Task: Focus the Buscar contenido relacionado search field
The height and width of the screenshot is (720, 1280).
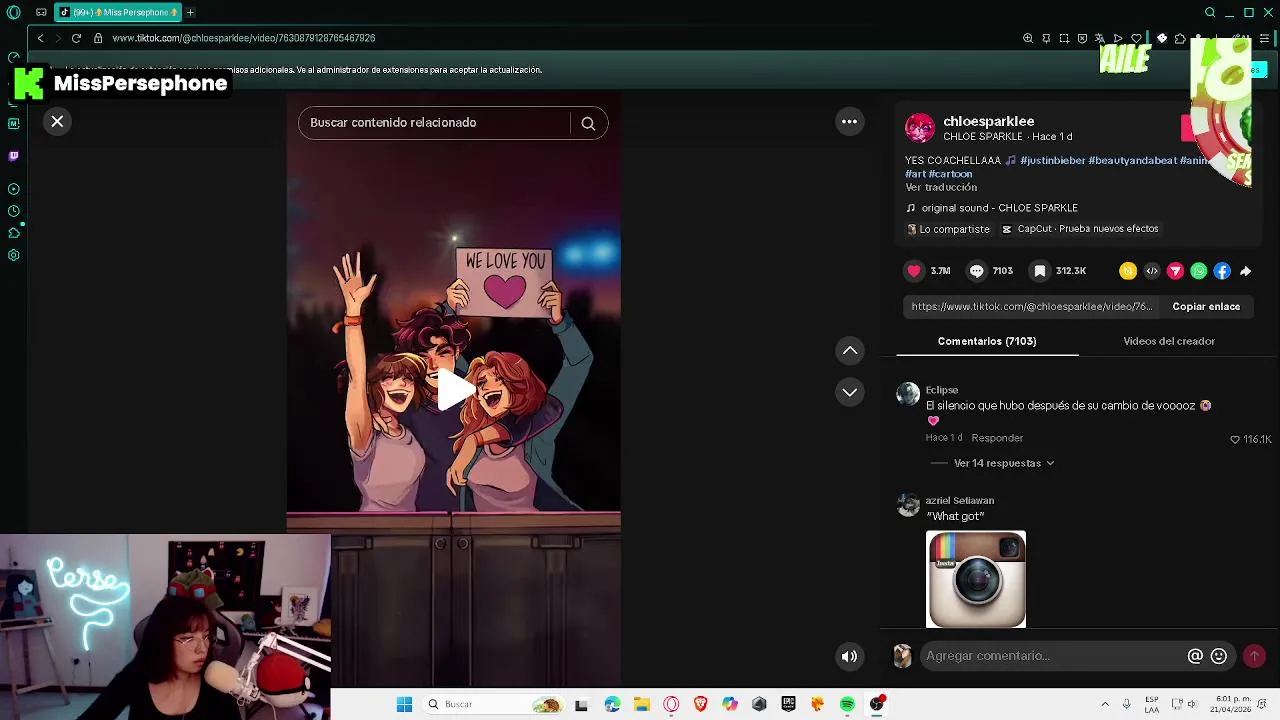Action: click(435, 123)
